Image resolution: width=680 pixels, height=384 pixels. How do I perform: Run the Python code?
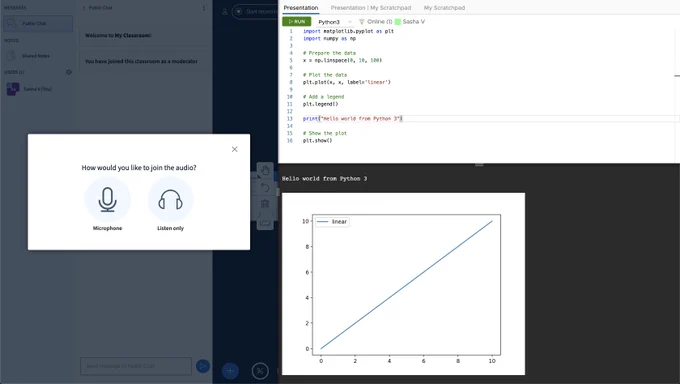tap(297, 22)
